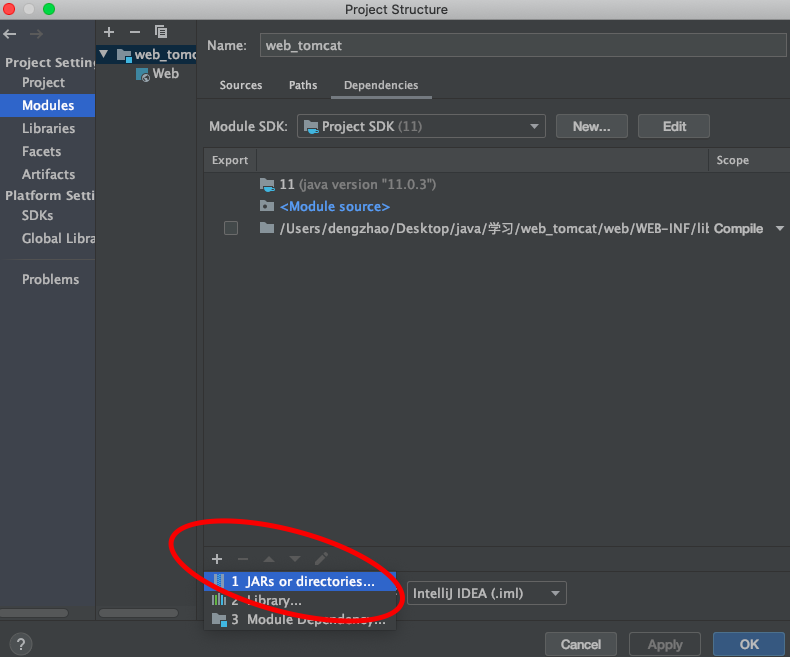Viewport: 790px width, 657px height.
Task: Open Artifacts in sidebar
Action: pyautogui.click(x=47, y=174)
